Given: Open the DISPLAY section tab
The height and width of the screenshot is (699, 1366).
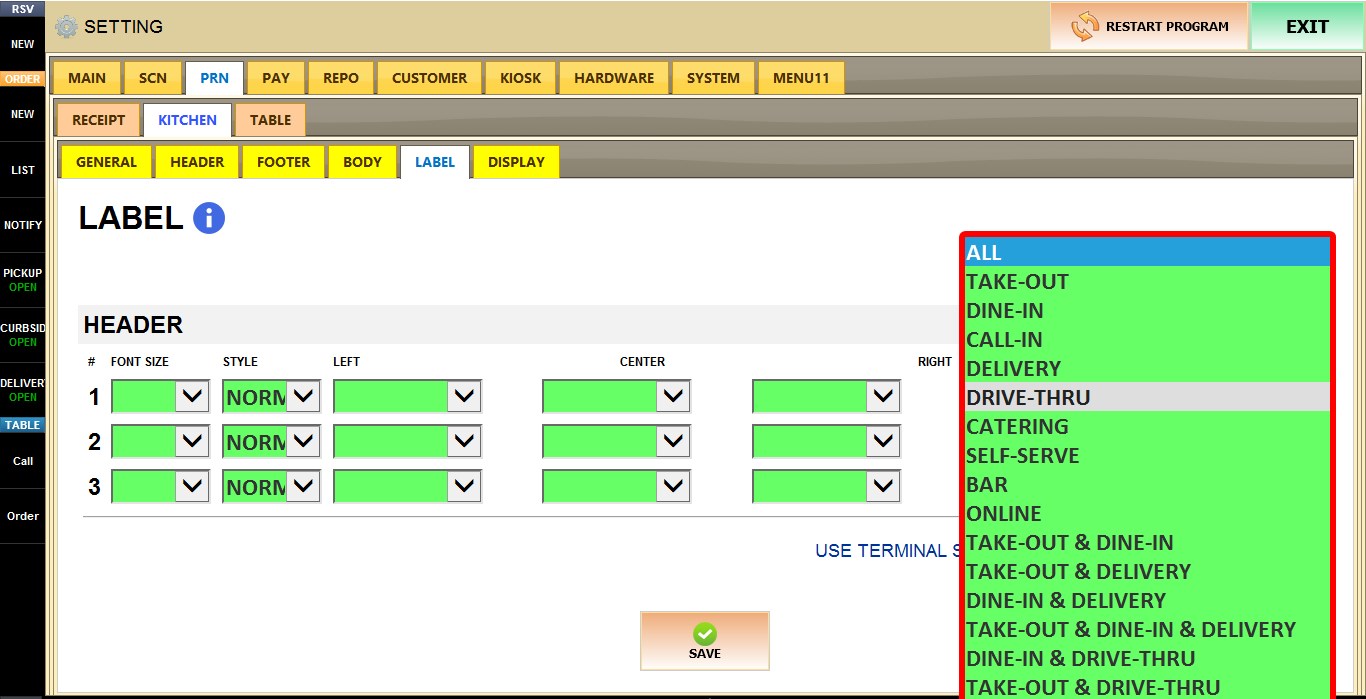Looking at the screenshot, I should tap(516, 162).
